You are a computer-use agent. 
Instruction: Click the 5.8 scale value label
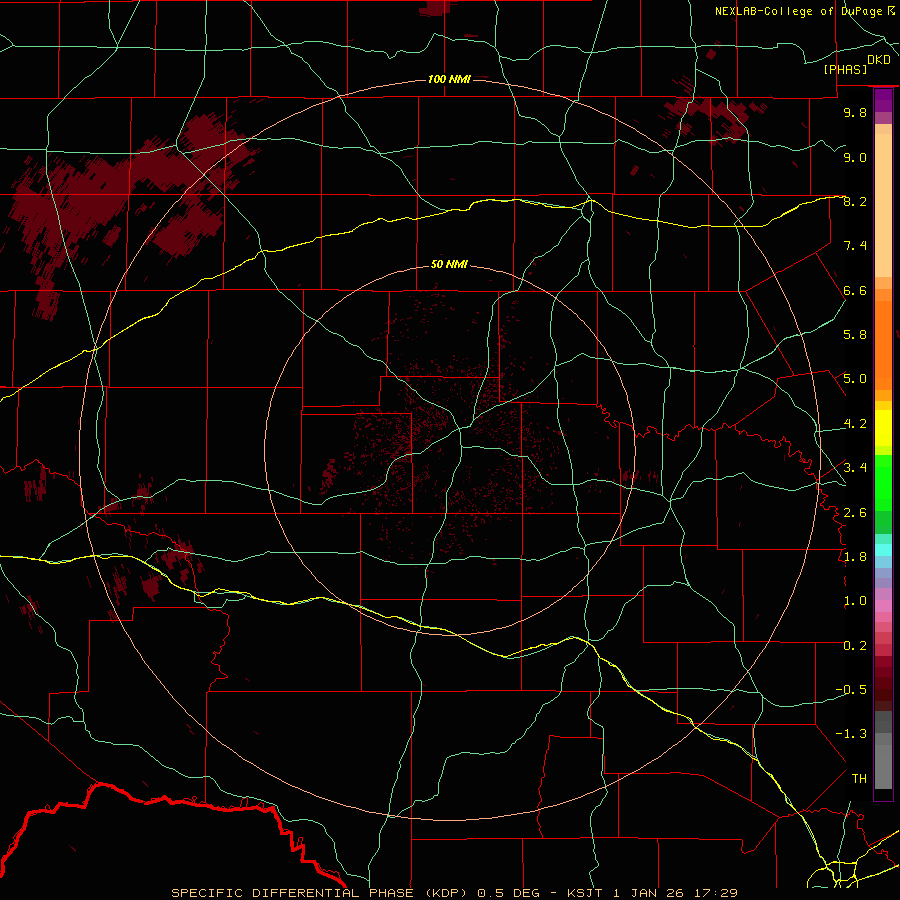pyautogui.click(x=855, y=335)
